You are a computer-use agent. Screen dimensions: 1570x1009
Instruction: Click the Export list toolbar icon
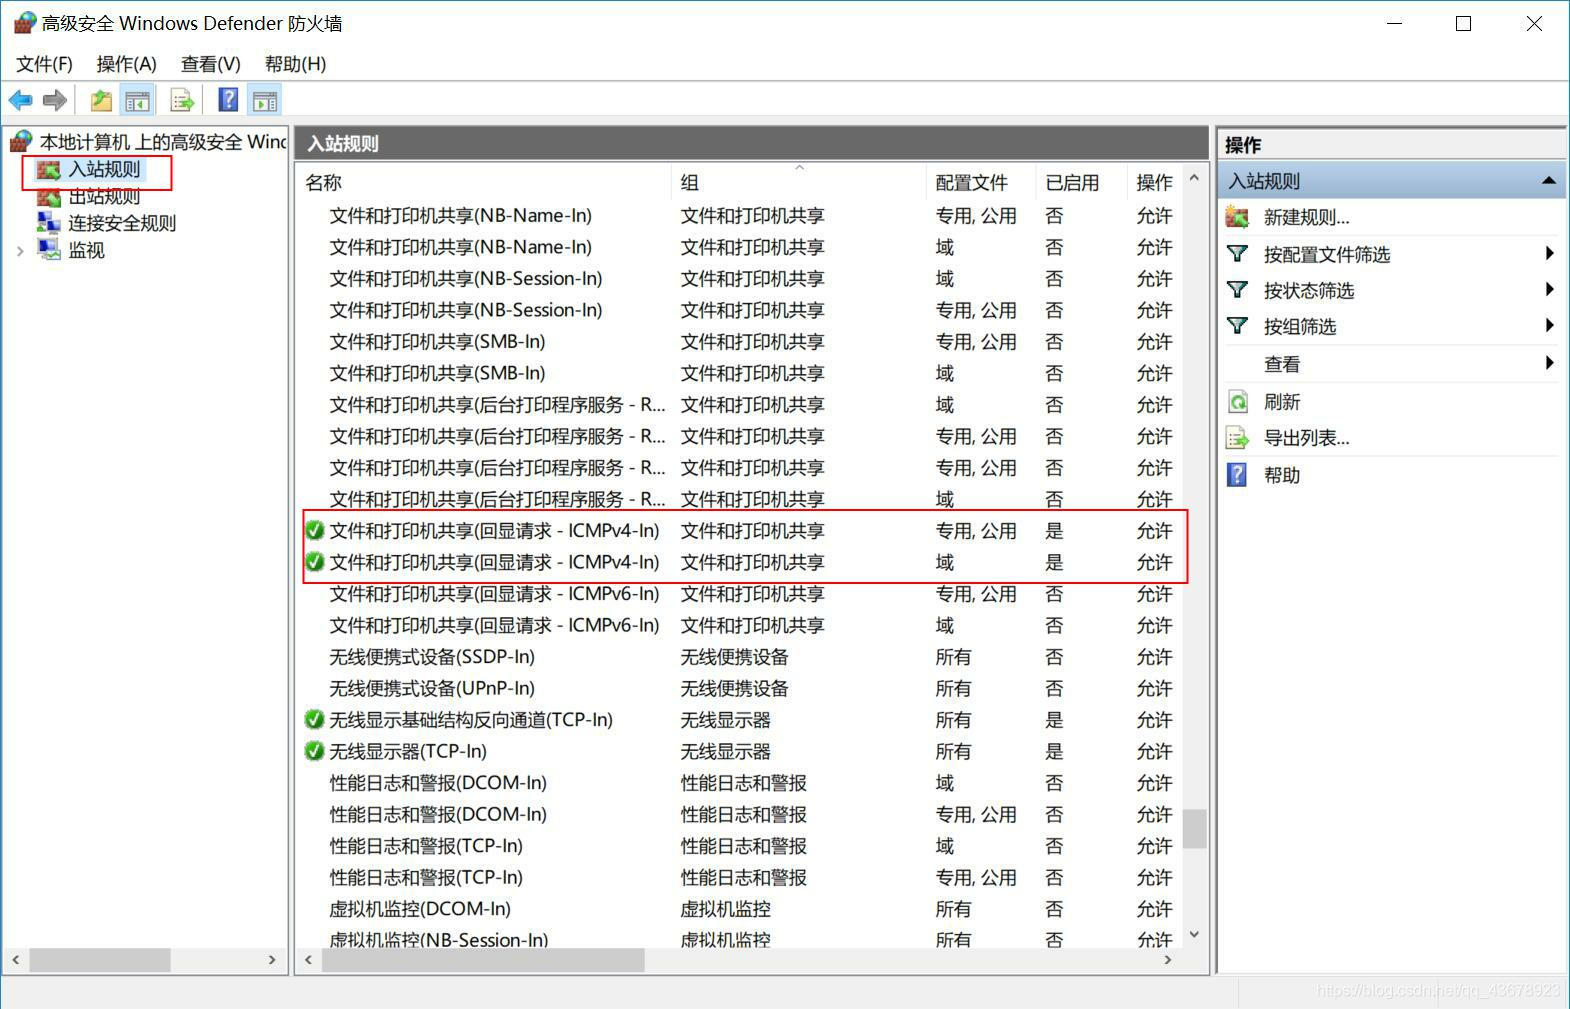click(182, 100)
